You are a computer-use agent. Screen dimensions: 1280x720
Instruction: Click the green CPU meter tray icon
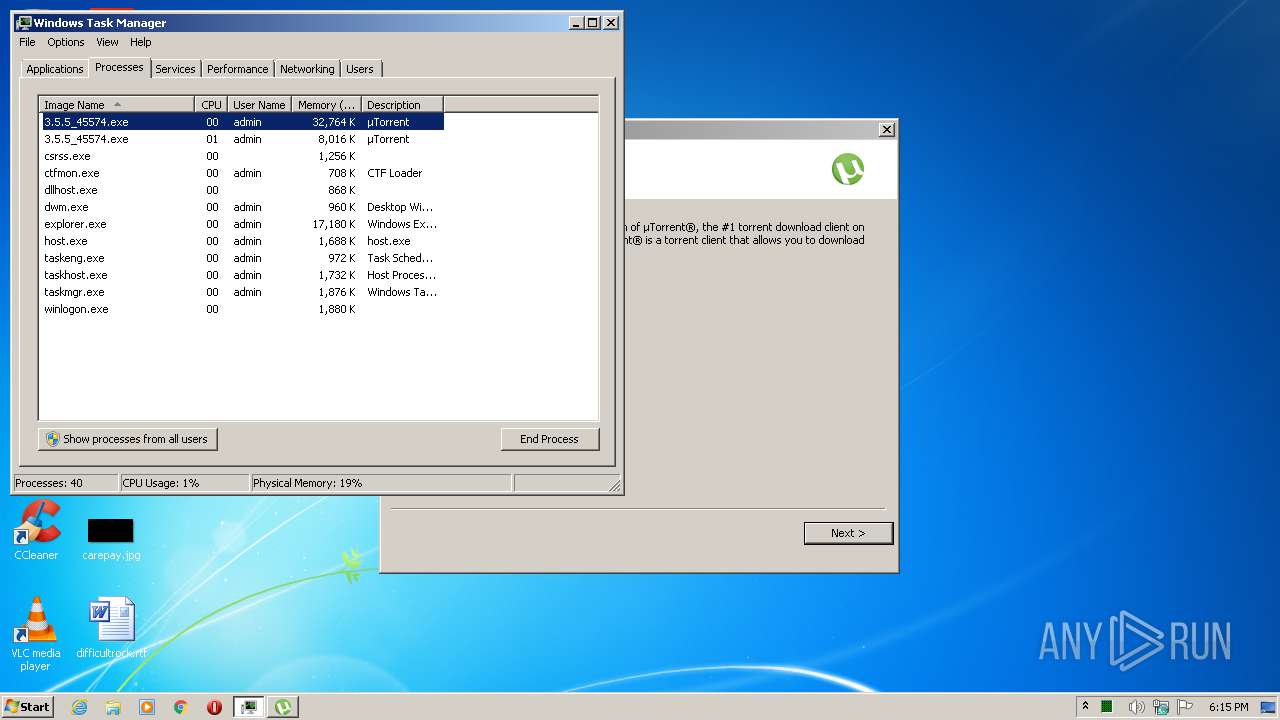pos(1107,707)
